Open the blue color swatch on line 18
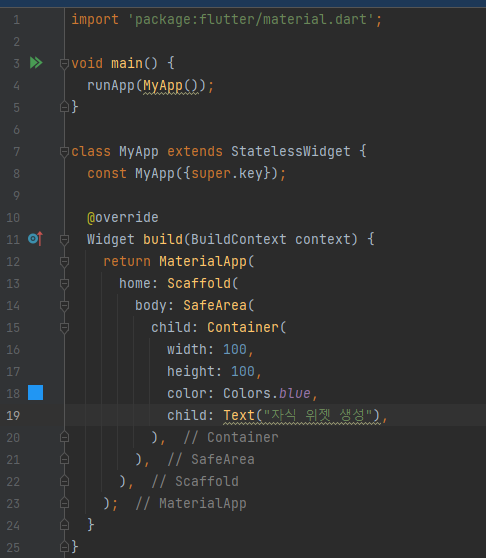486x558 pixels. [36, 393]
